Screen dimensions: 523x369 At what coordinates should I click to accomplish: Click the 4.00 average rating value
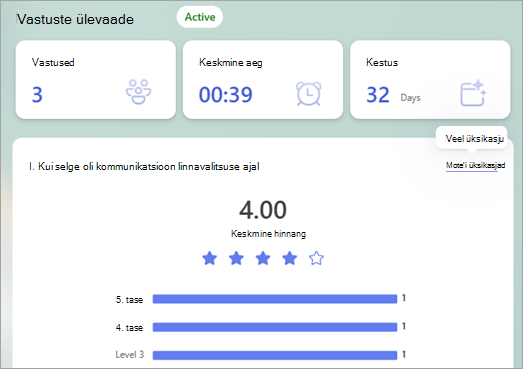point(263,210)
